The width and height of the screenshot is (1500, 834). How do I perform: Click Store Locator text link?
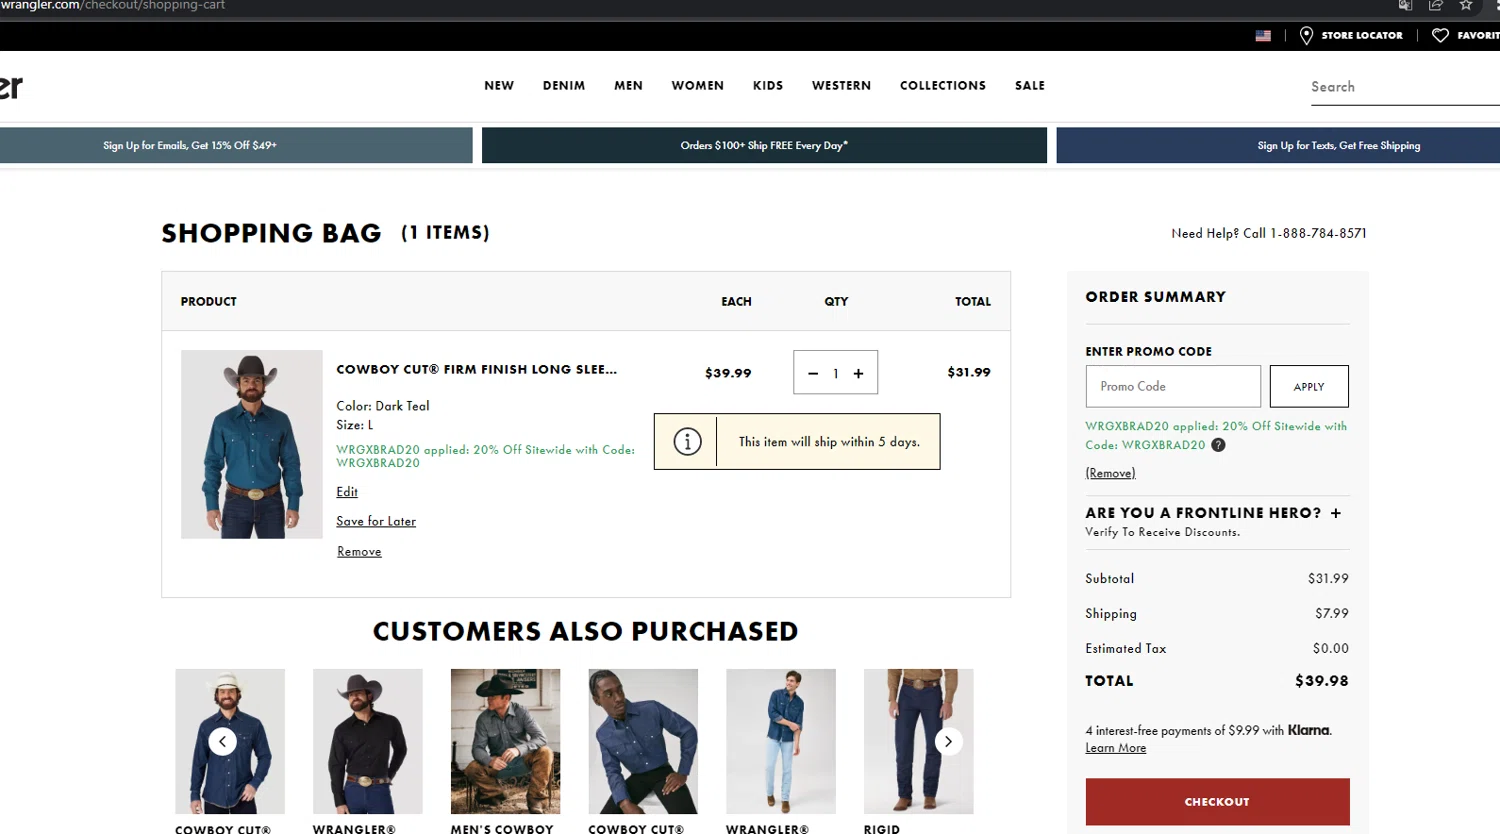coord(1362,36)
